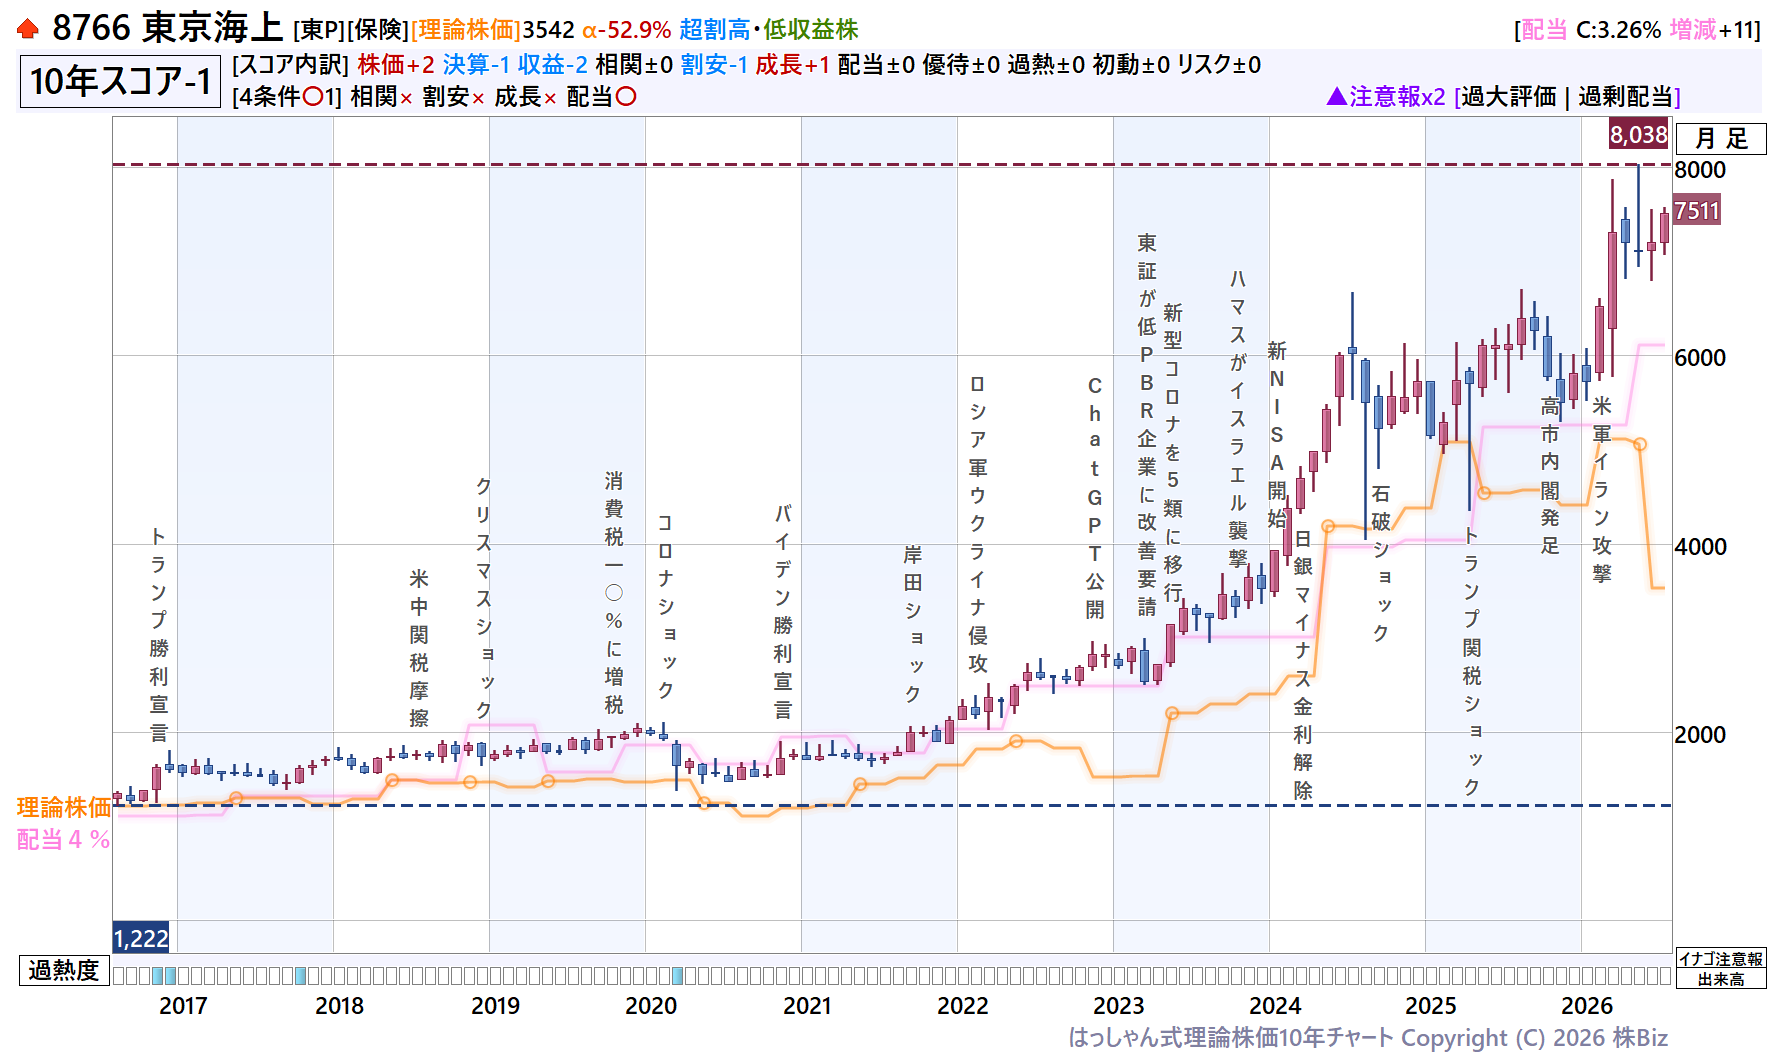Image resolution: width=1780 pixels, height=1054 pixels.
Task: Click the orange marker circle at 2026 peak
Action: tap(1640, 444)
